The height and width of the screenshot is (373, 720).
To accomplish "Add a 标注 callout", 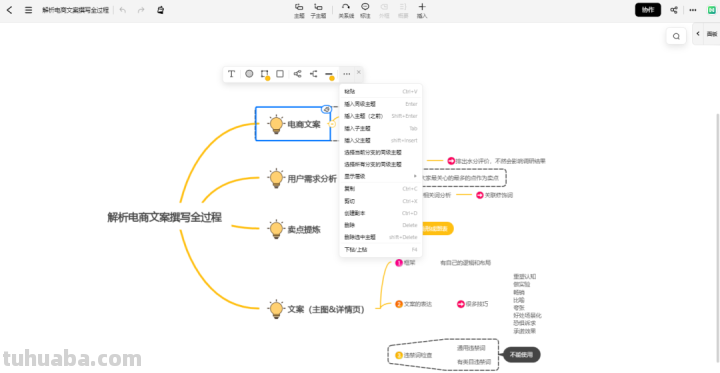I will (x=365, y=11).
